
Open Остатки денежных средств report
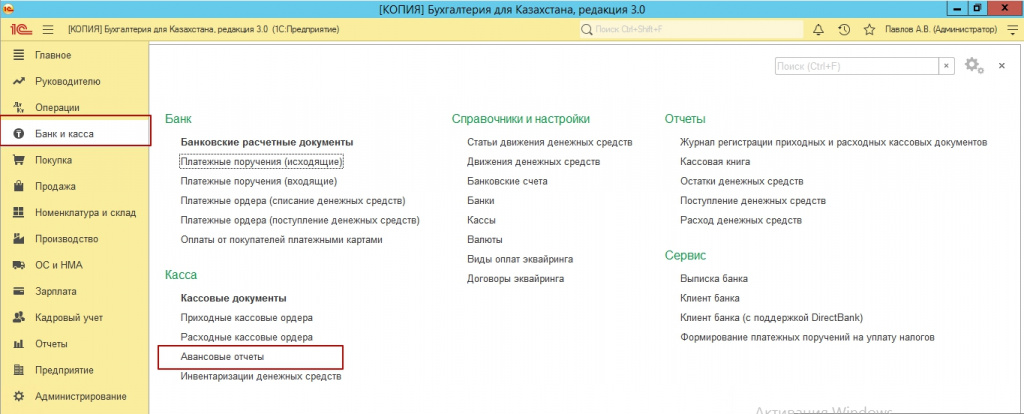pyautogui.click(x=741, y=181)
